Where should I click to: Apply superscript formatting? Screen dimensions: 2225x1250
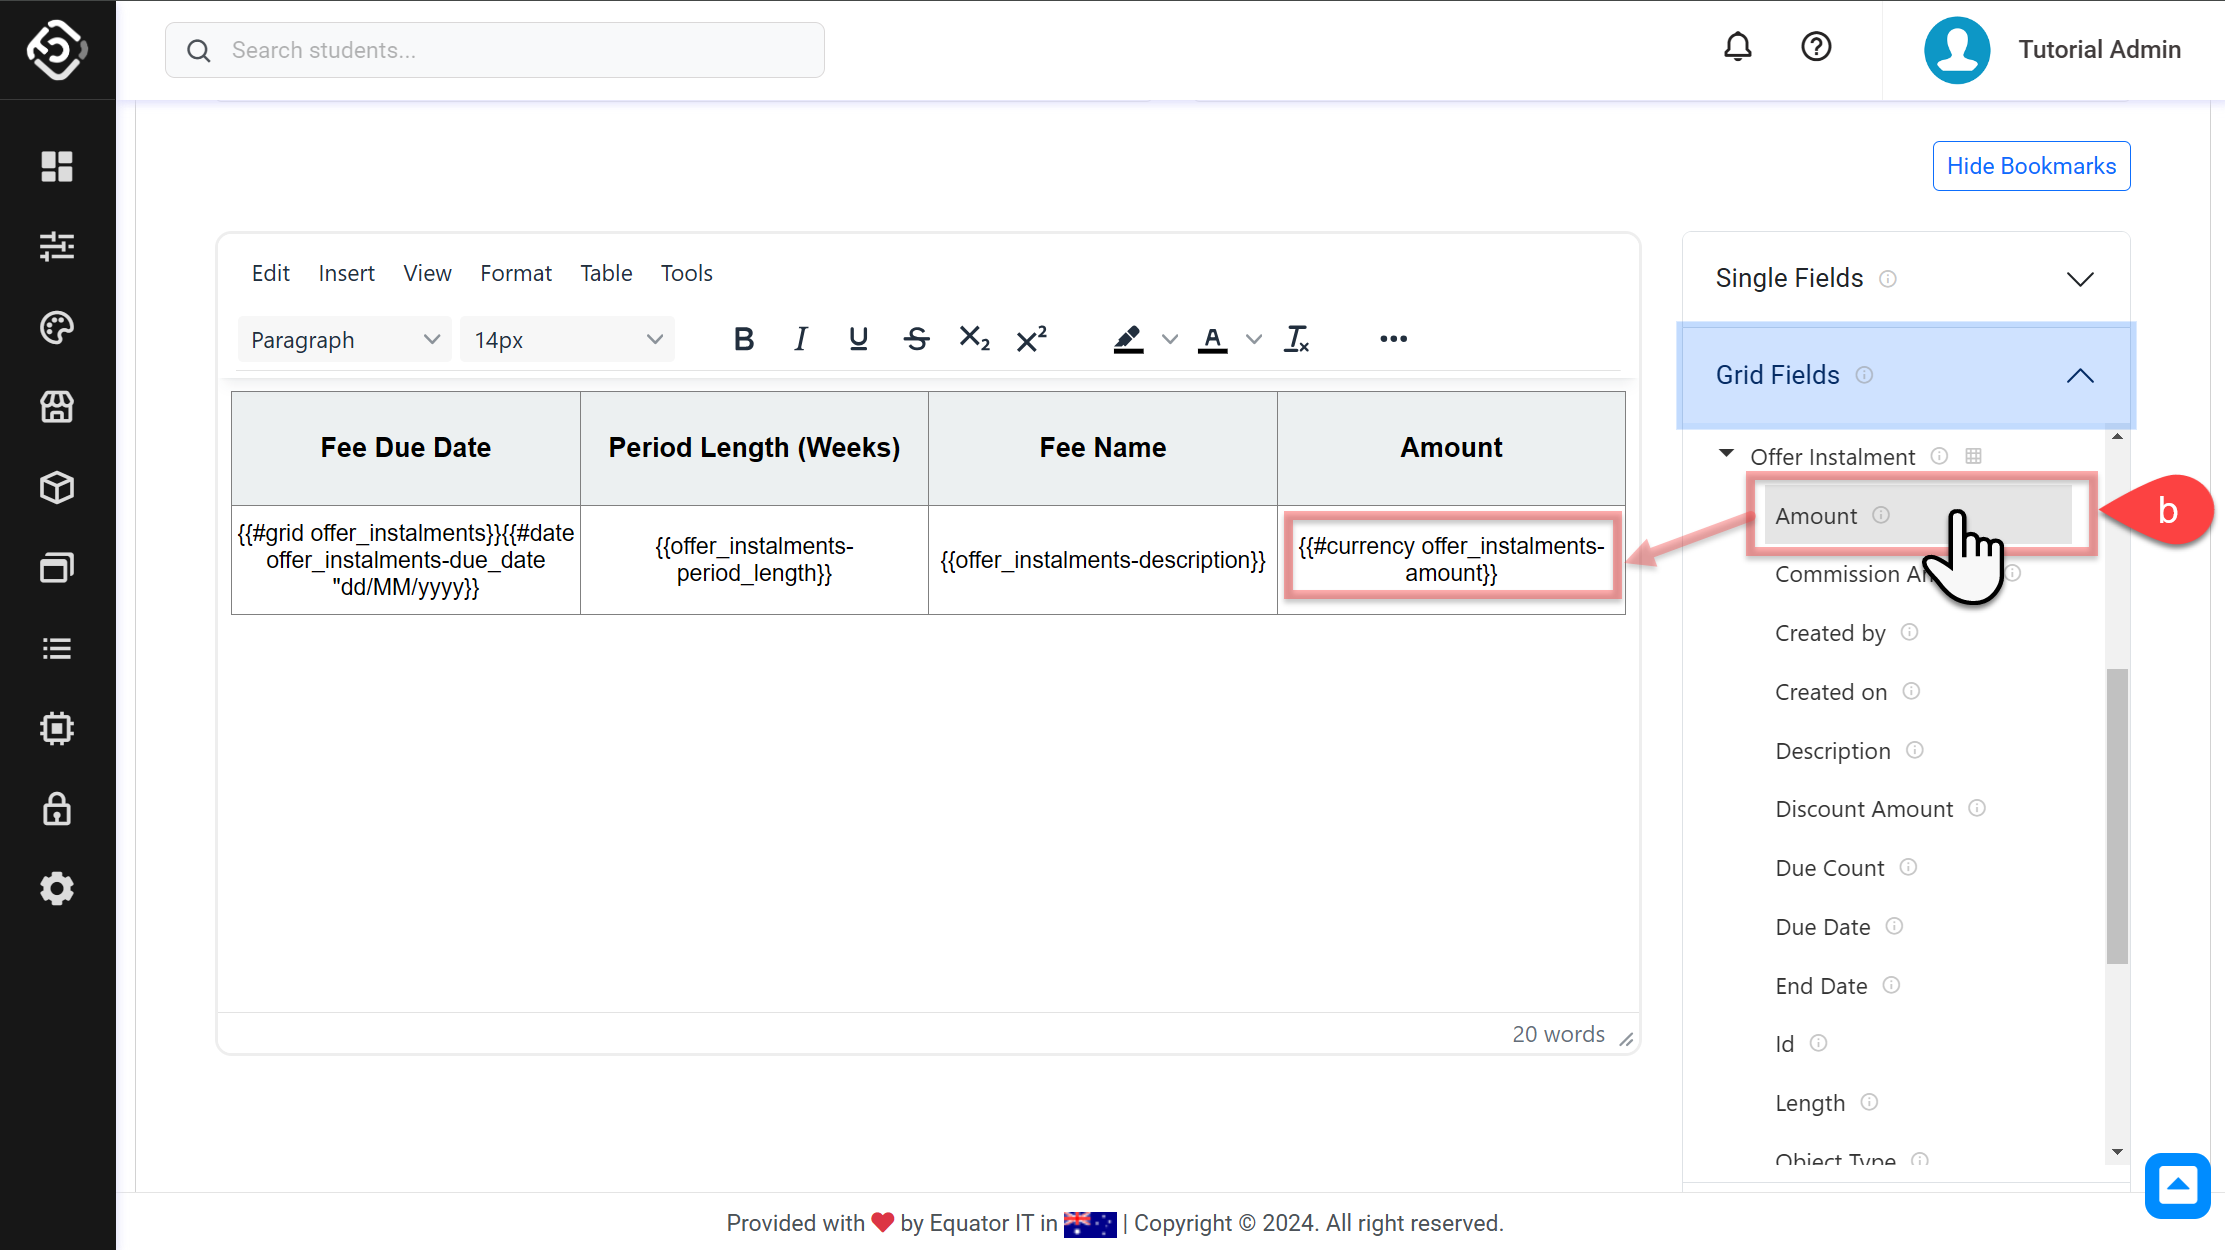[1031, 340]
